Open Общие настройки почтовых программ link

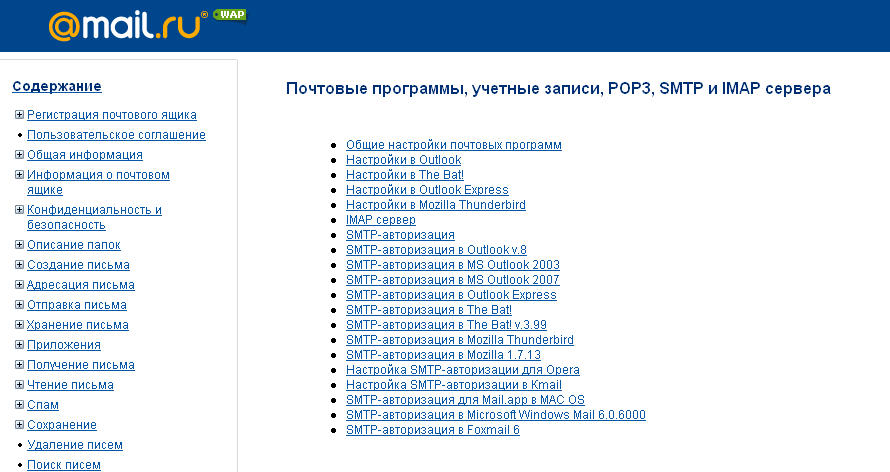[454, 145]
